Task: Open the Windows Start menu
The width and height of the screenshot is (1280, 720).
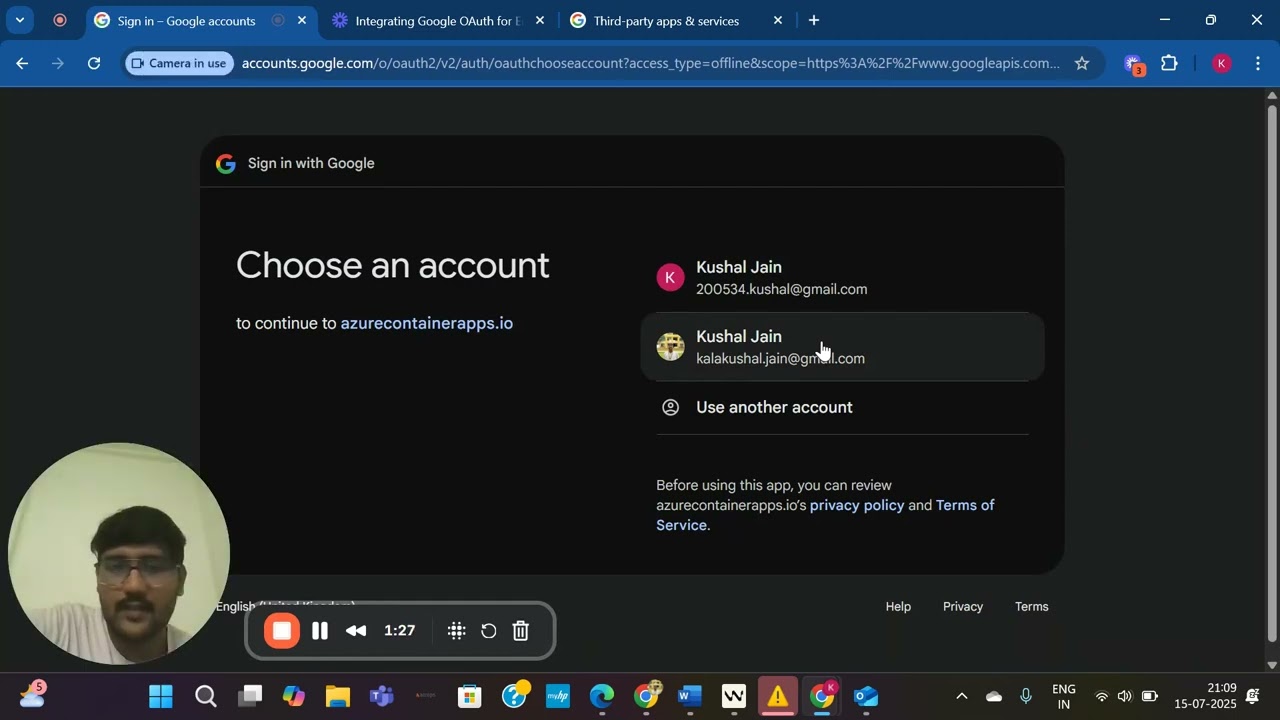Action: point(161,696)
